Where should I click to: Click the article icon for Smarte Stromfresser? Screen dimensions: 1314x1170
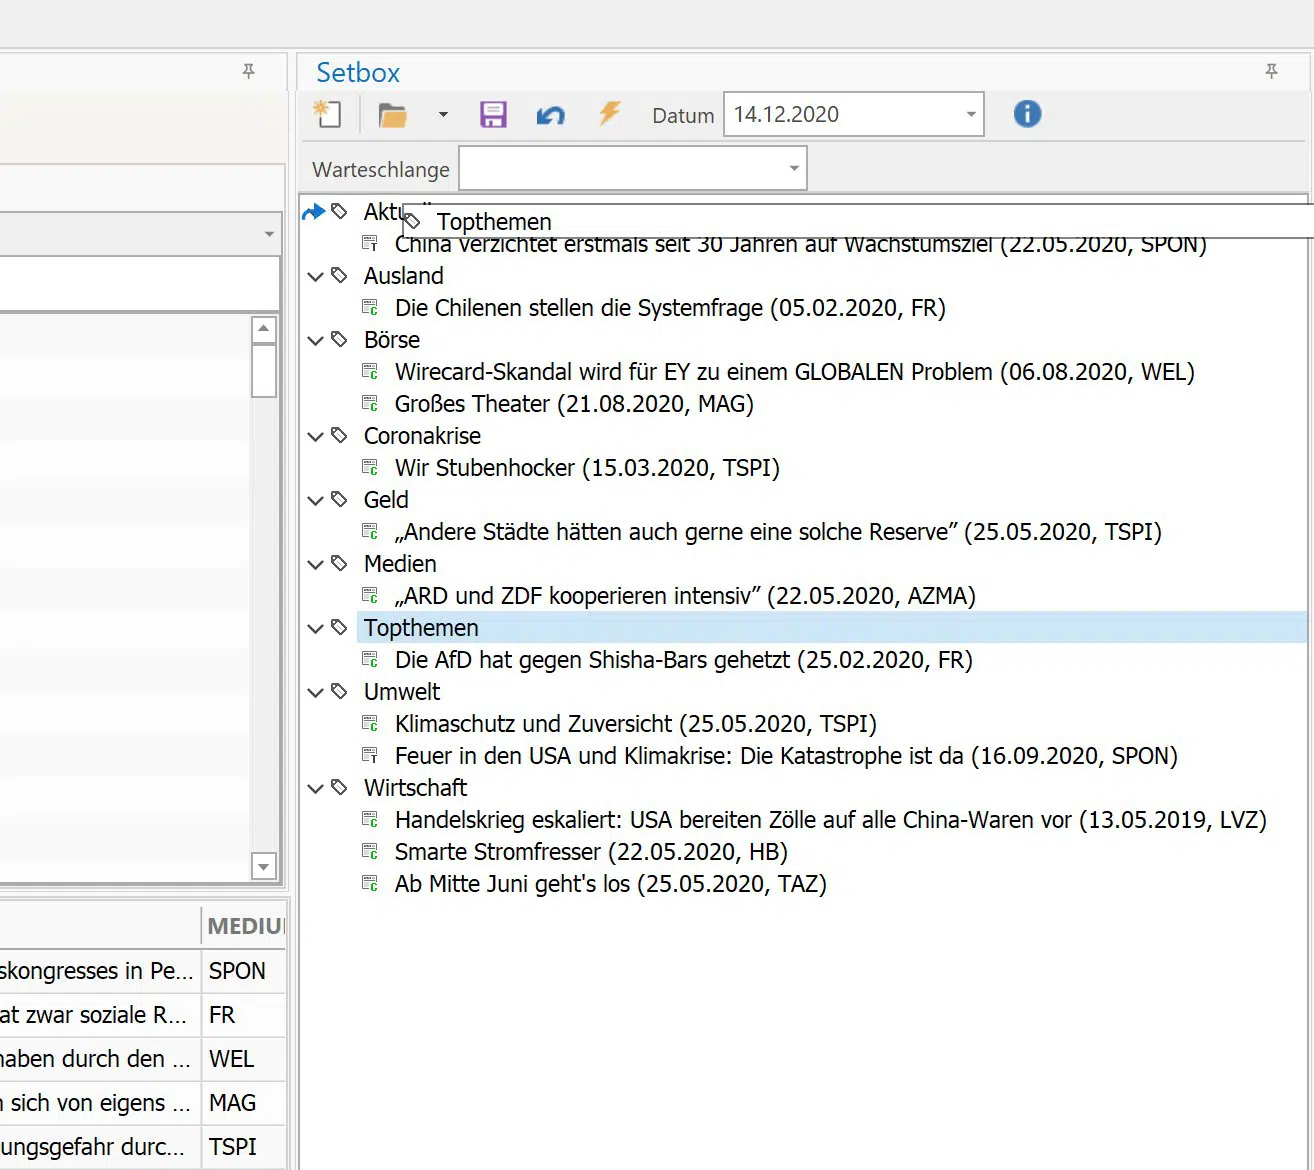click(370, 851)
